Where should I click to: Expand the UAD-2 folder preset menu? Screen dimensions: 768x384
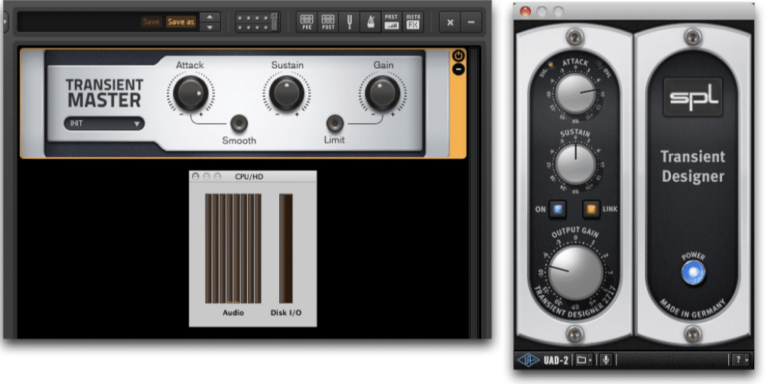(x=584, y=360)
